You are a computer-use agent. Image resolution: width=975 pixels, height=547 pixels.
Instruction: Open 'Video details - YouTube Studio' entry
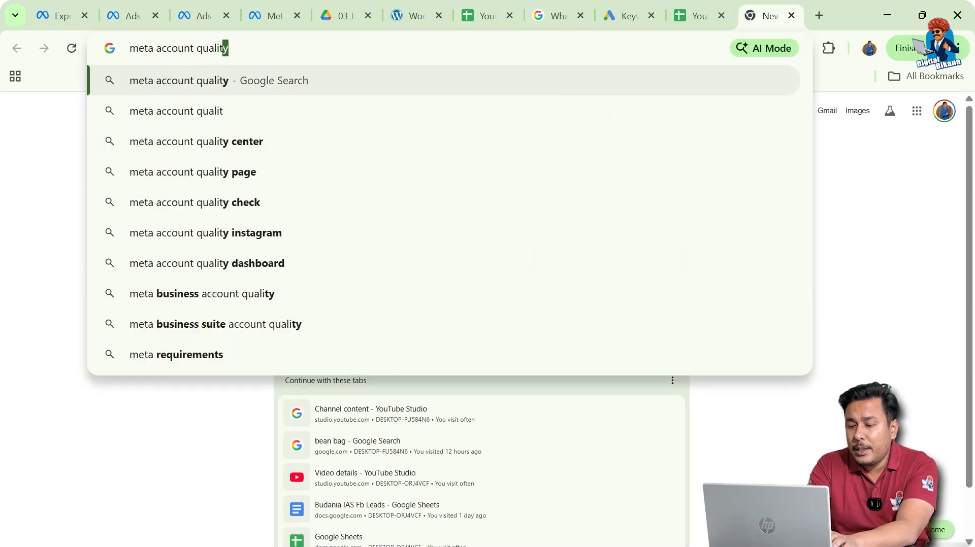point(482,477)
